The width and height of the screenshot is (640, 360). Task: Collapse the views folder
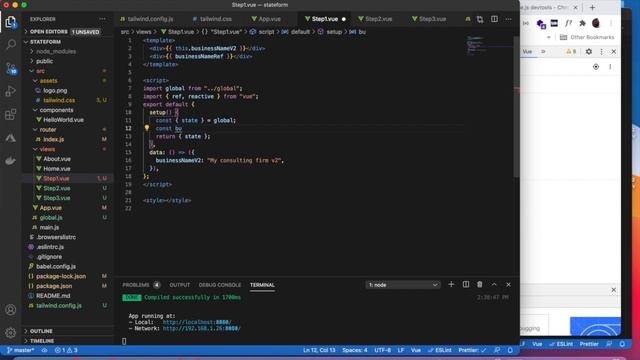click(47, 149)
